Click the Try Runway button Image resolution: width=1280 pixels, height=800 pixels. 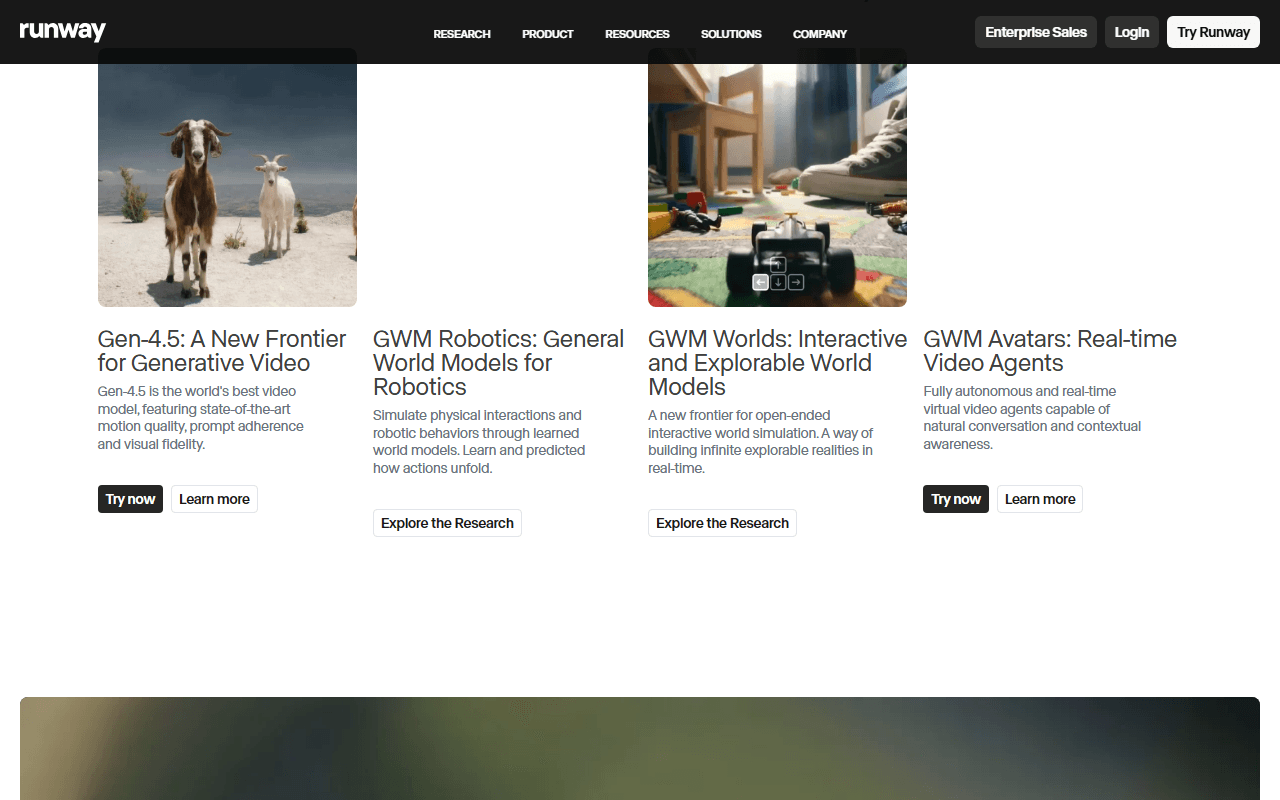point(1213,32)
